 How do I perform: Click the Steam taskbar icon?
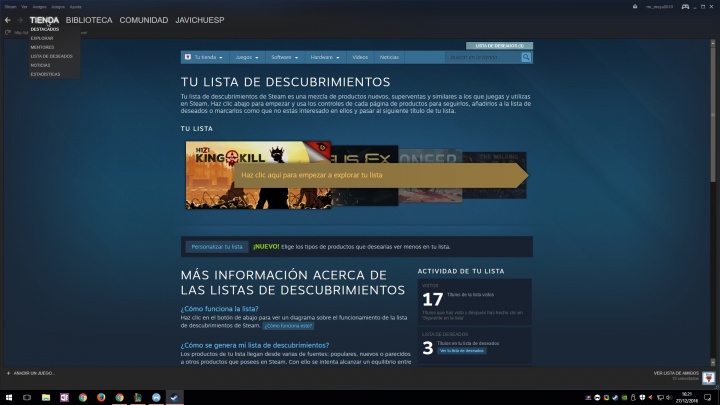[x=174, y=398]
